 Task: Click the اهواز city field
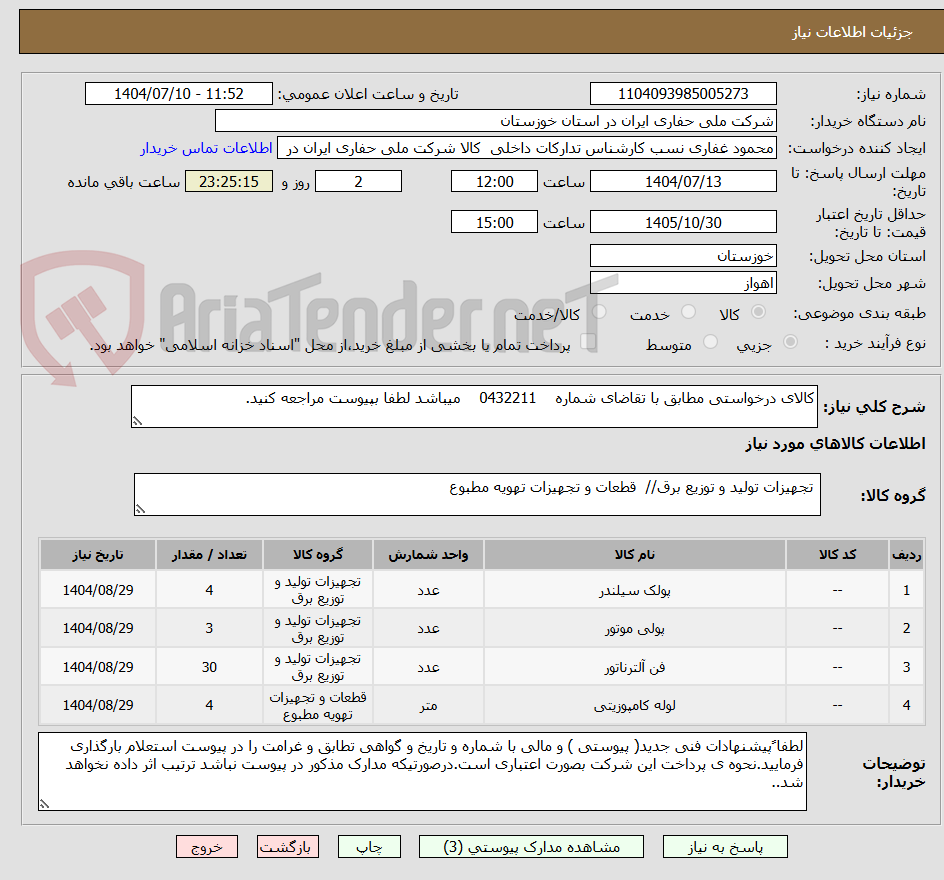(x=683, y=281)
